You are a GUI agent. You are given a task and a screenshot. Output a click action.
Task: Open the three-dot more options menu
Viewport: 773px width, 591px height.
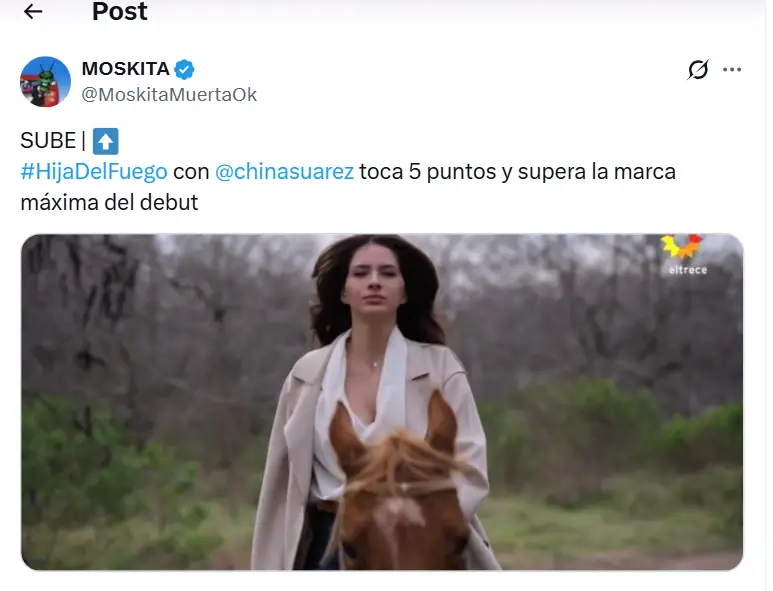[732, 70]
